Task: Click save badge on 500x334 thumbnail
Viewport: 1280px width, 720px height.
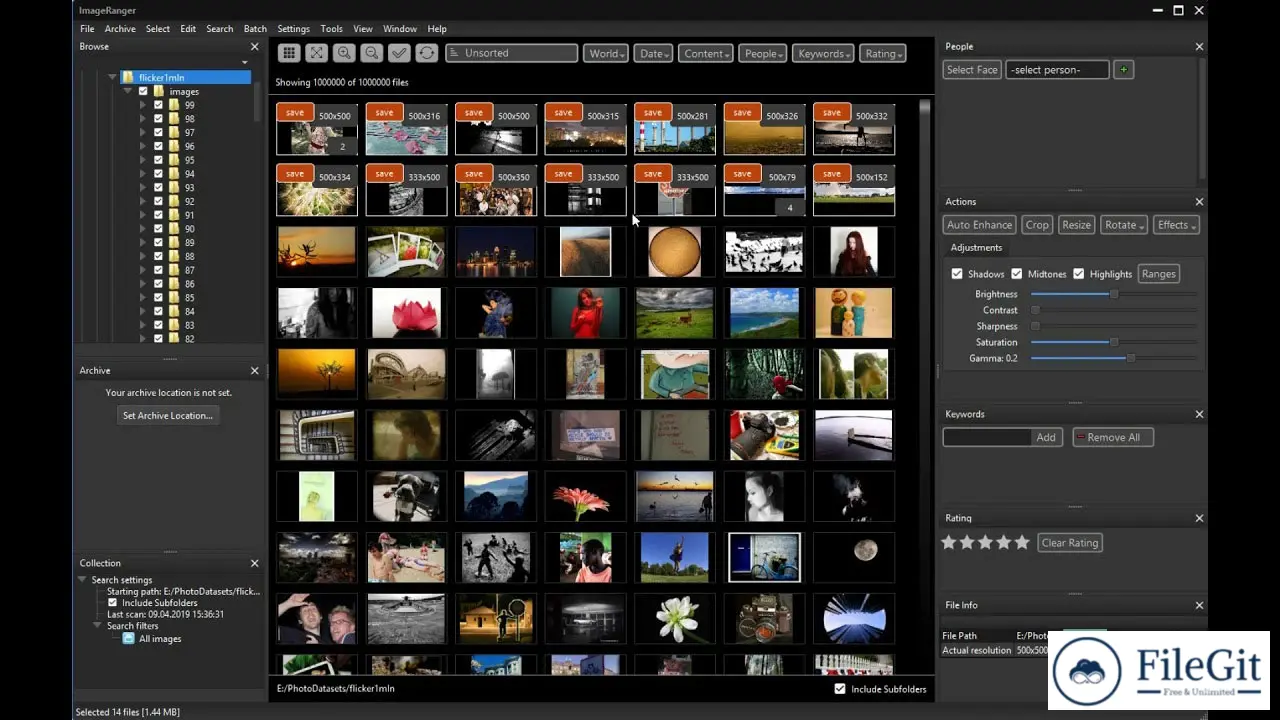Action: (x=294, y=174)
